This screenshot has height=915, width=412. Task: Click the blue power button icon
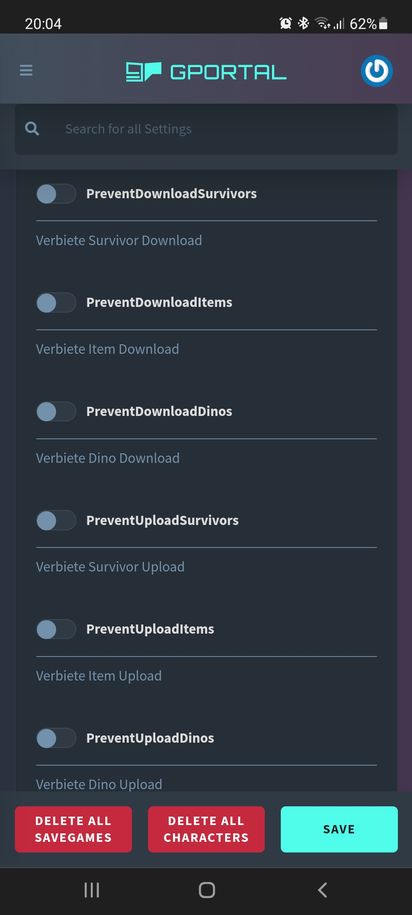(x=376, y=71)
